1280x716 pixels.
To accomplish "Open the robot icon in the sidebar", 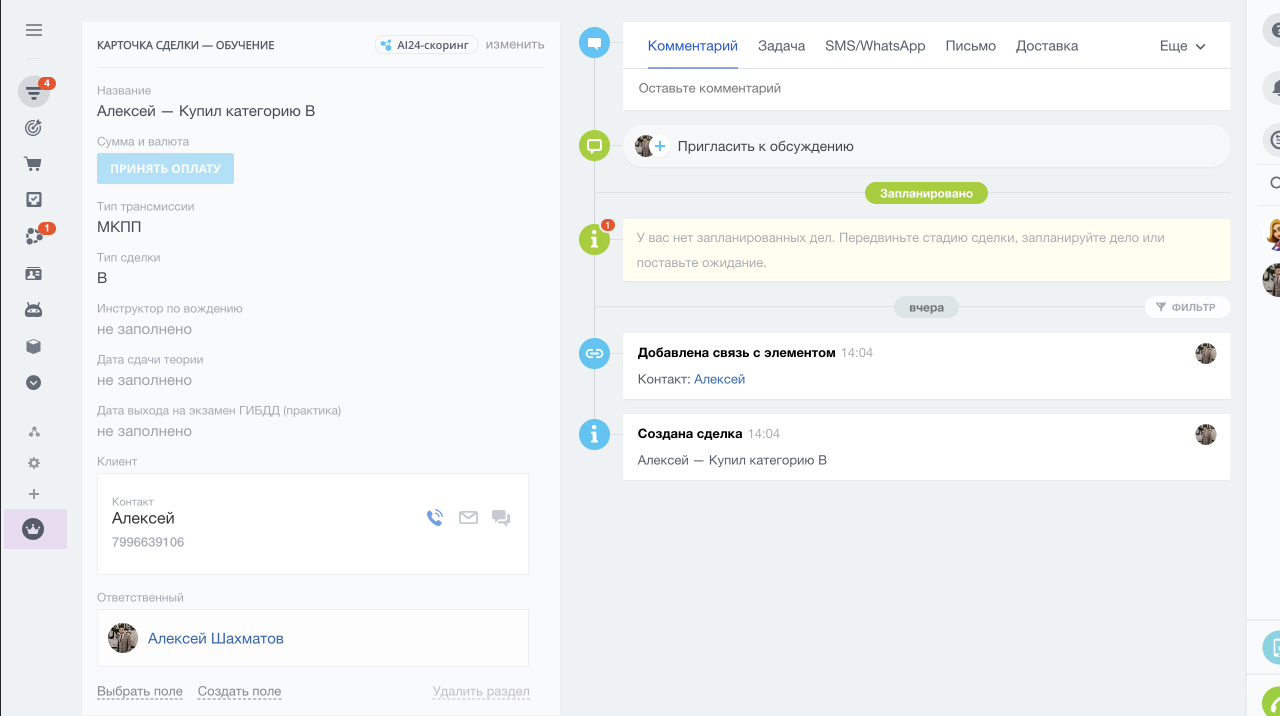I will pos(34,310).
